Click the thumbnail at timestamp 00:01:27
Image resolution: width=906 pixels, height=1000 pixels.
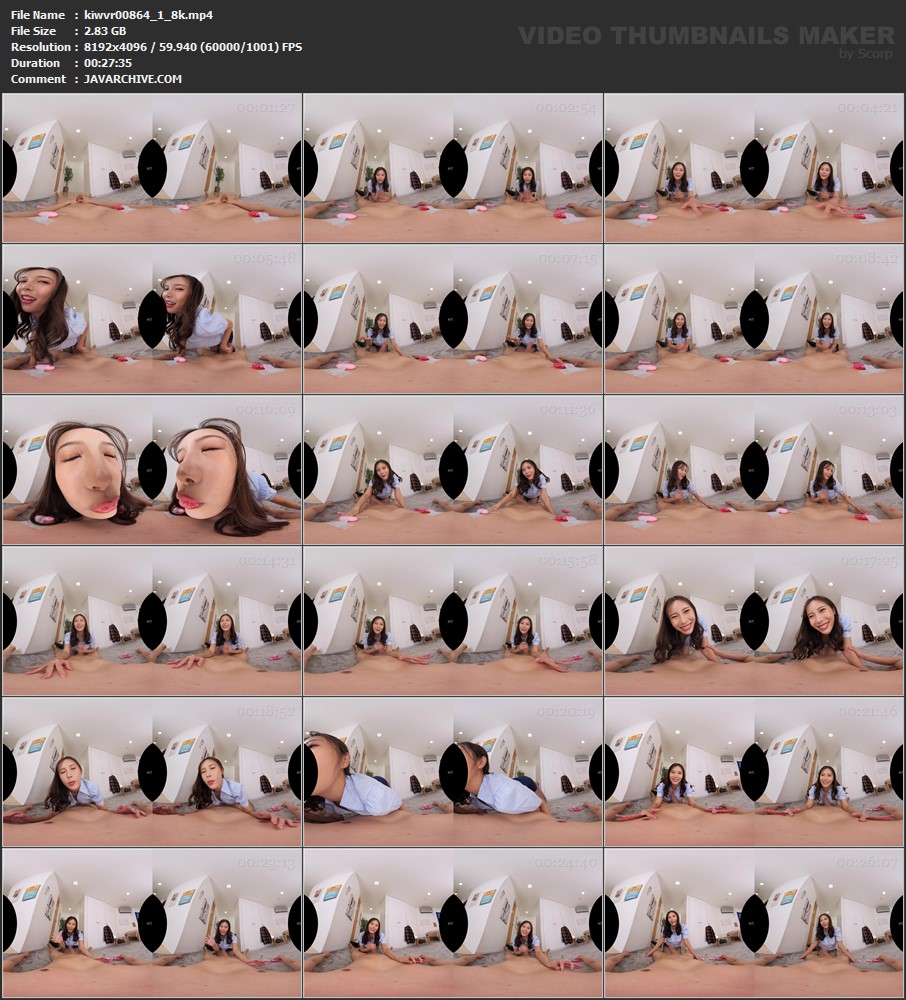(152, 168)
